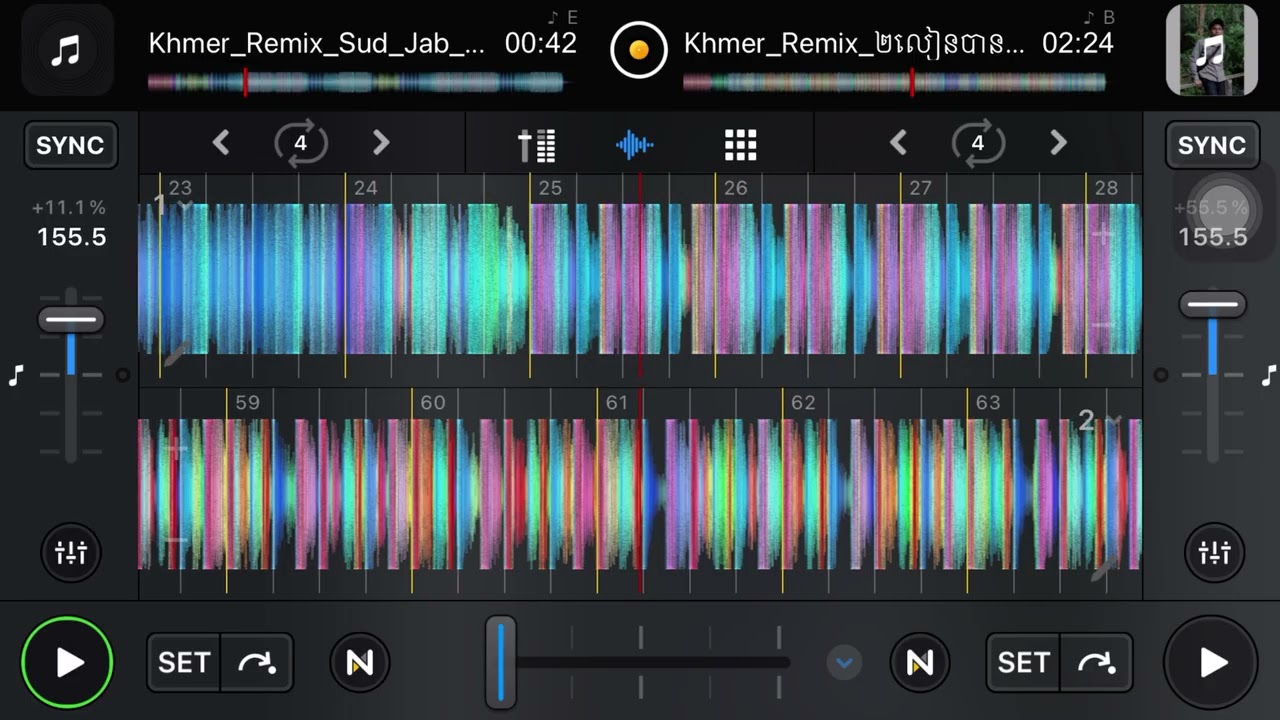Viewport: 1280px width, 720px height.
Task: Zoom out the top waveform minus
Action: (1102, 325)
